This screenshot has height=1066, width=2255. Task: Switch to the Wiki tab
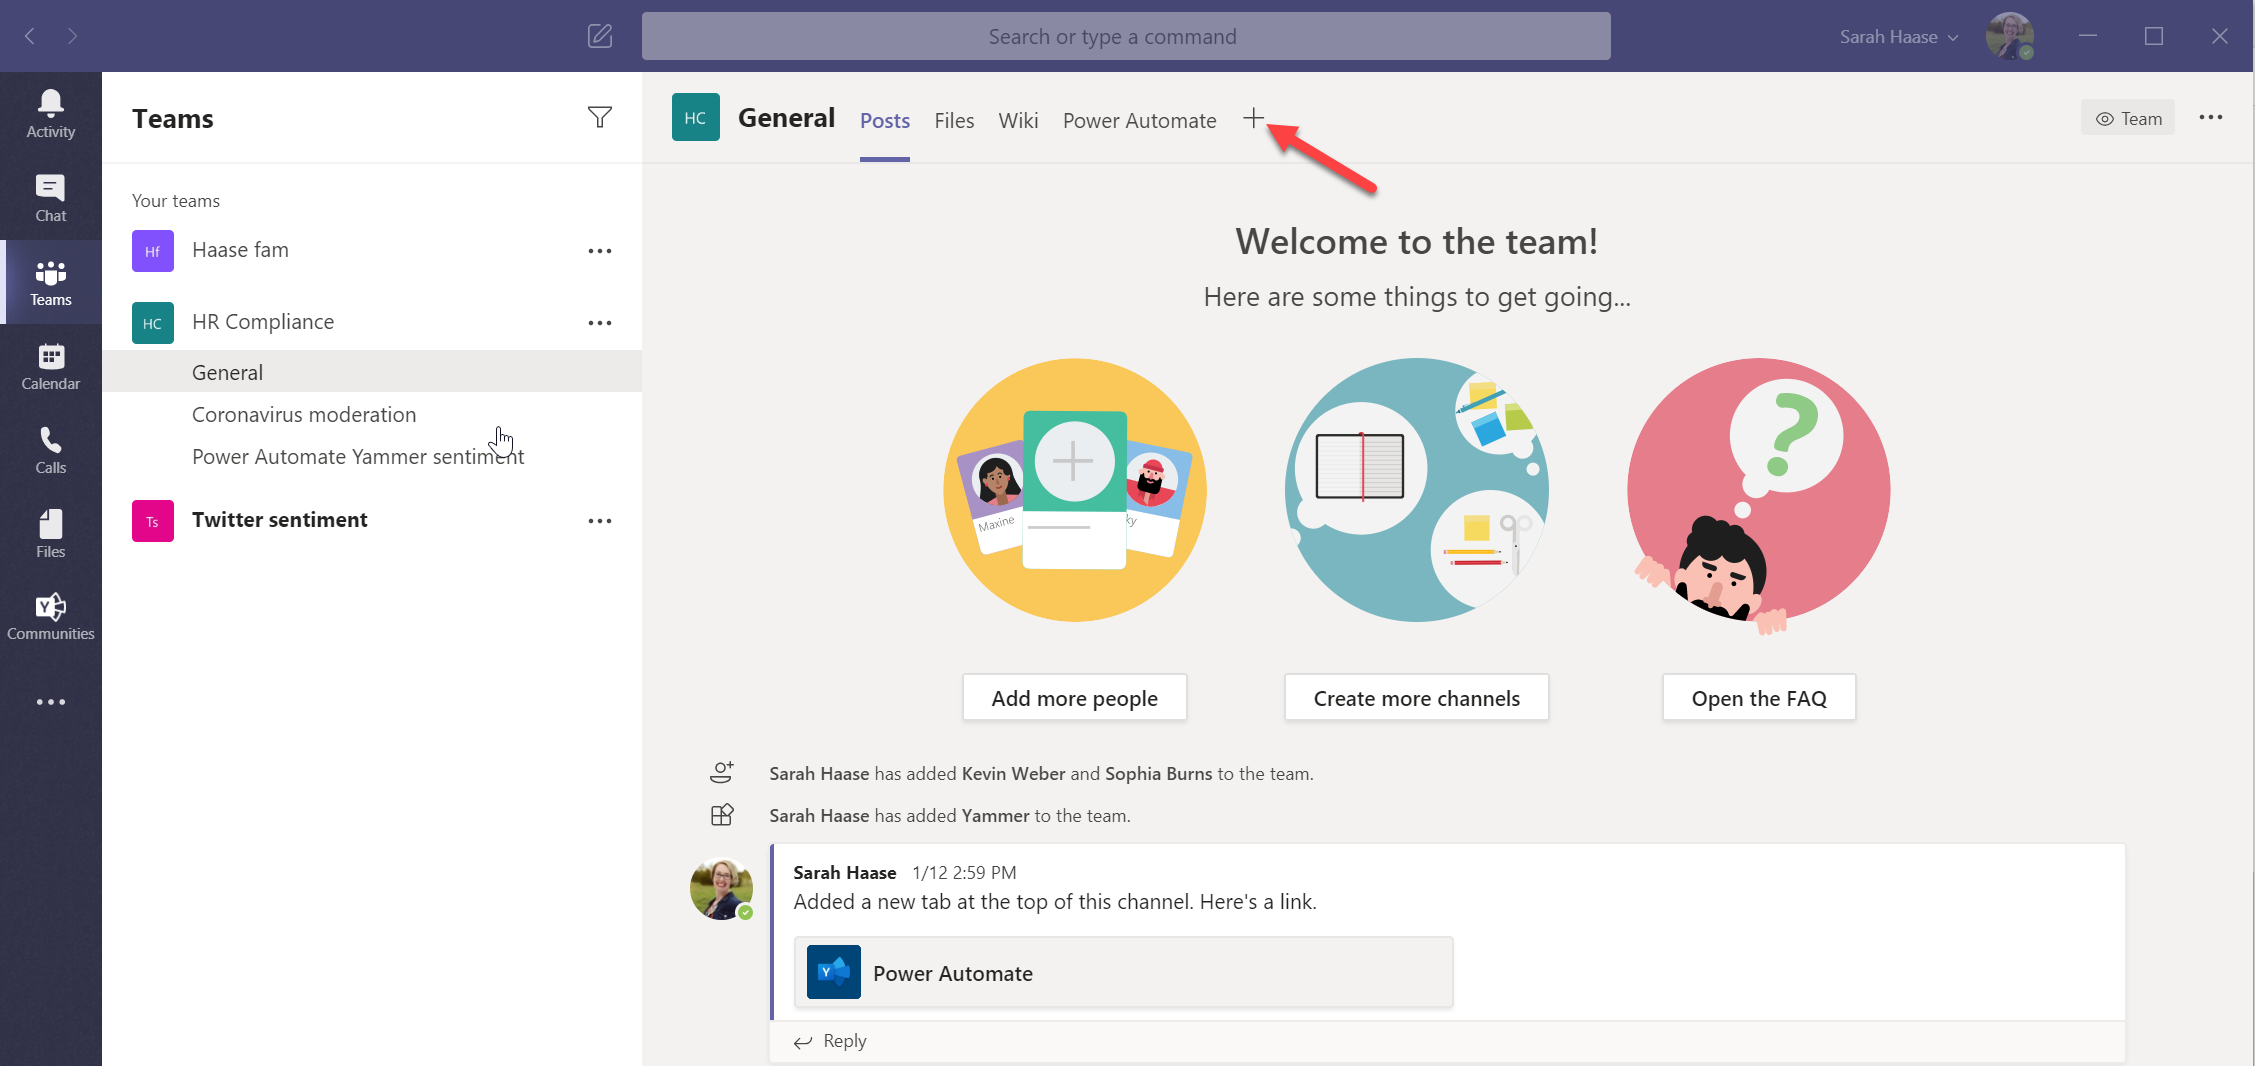click(x=1018, y=120)
